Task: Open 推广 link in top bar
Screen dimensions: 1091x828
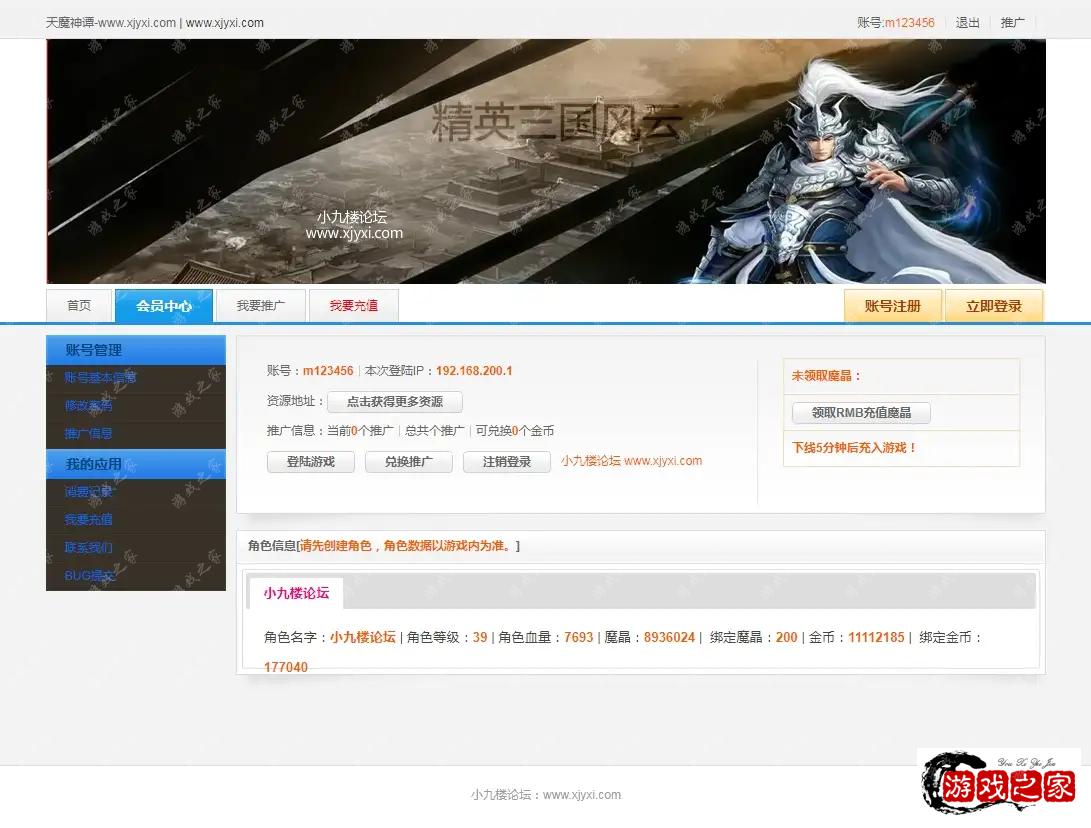Action: pyautogui.click(x=1013, y=22)
